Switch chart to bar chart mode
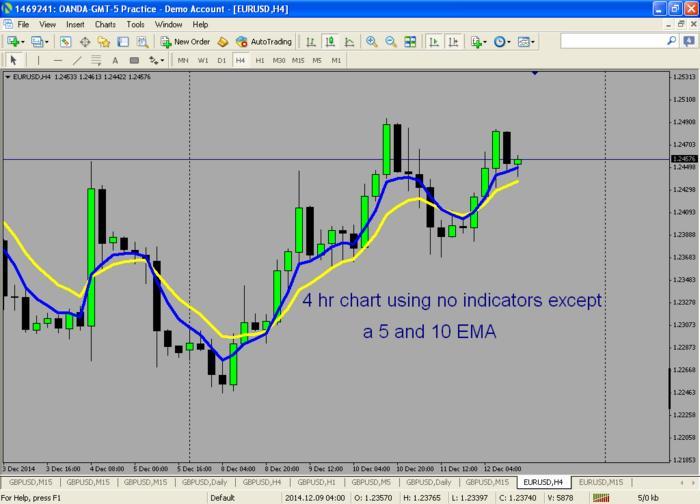Viewport: 700px width, 504px height. click(x=311, y=42)
